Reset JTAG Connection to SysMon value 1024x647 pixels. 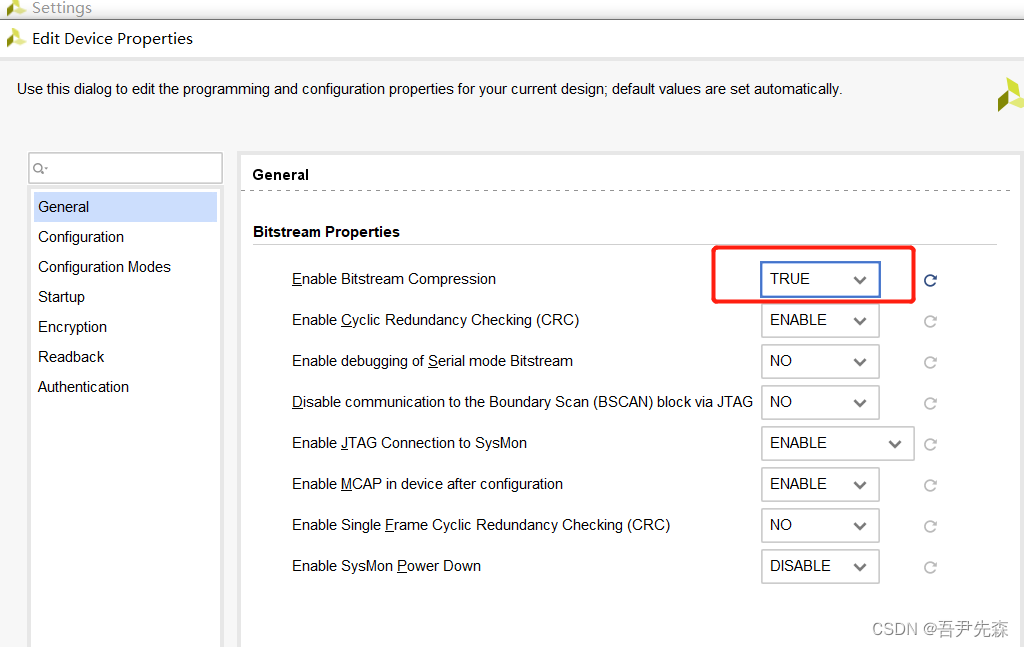(x=931, y=445)
